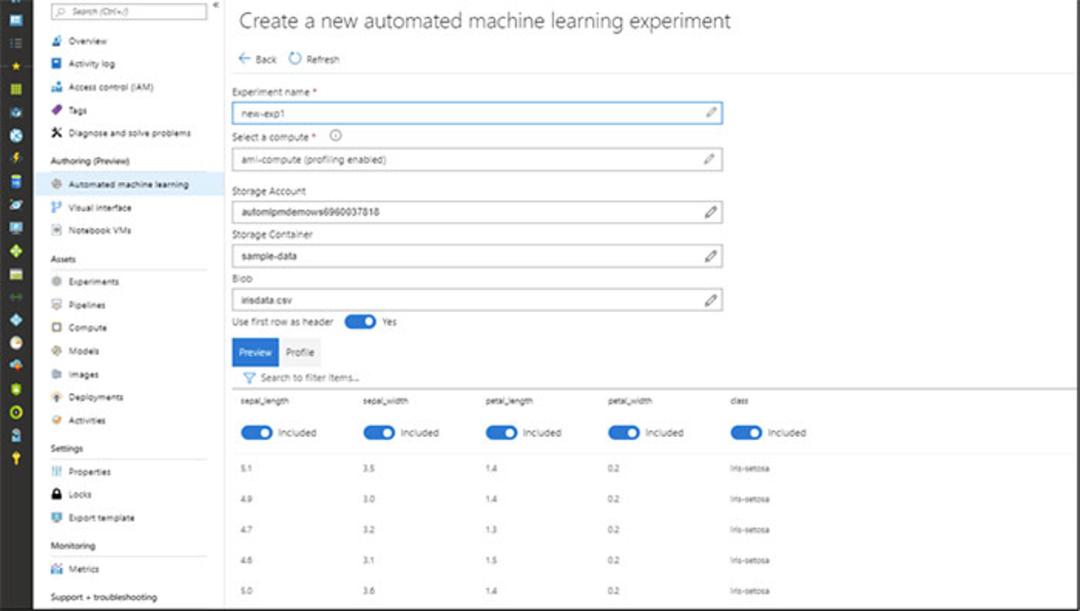Click the Activities icon
1080x611 pixels.
coord(56,420)
